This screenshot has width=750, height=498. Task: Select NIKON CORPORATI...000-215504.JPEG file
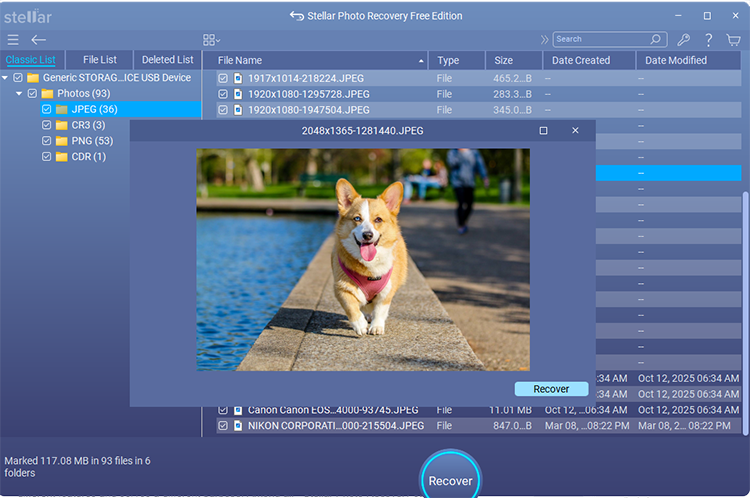click(336, 425)
